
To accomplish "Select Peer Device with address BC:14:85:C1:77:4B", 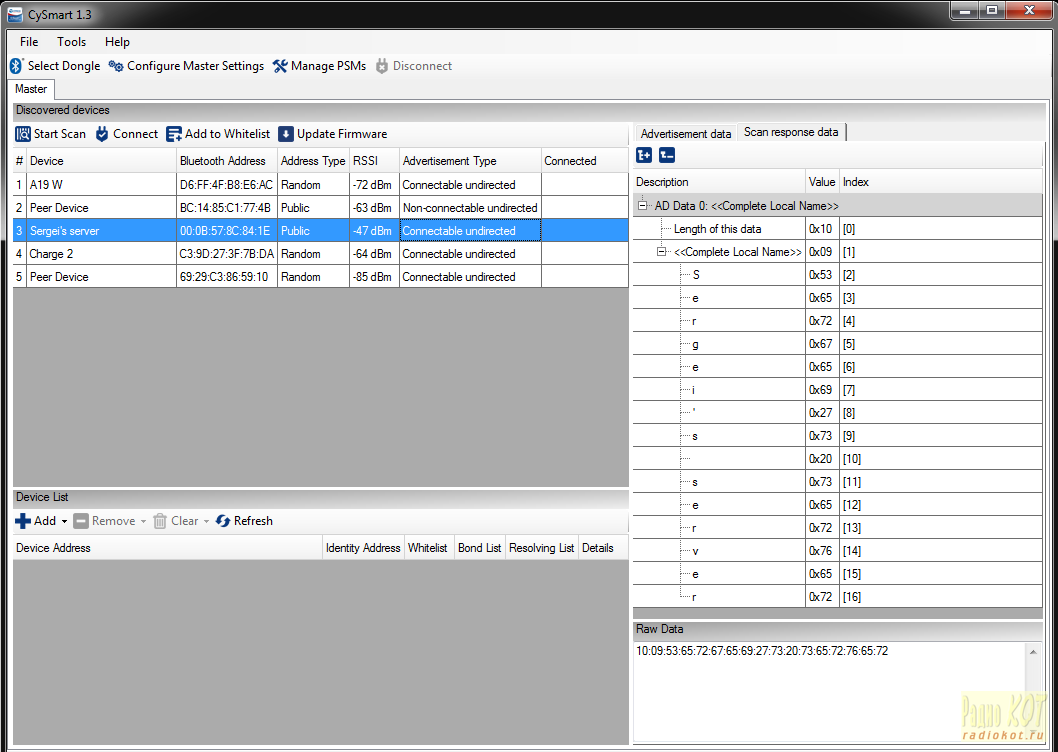I will [x=321, y=207].
